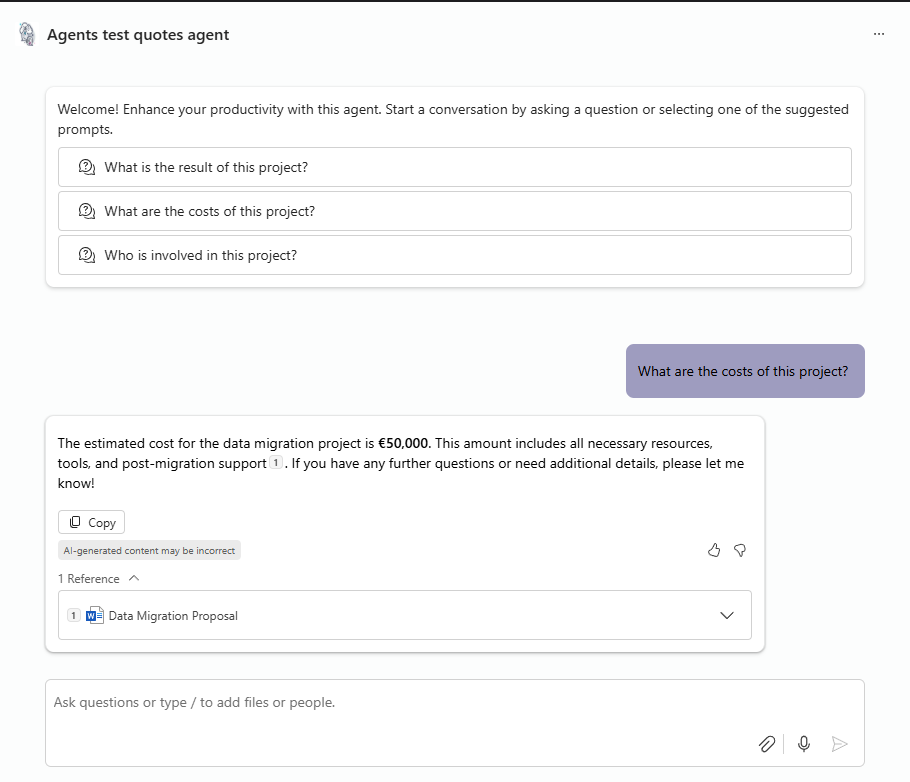
Task: Click the question icon beside 'What are the costs'
Action: click(86, 211)
